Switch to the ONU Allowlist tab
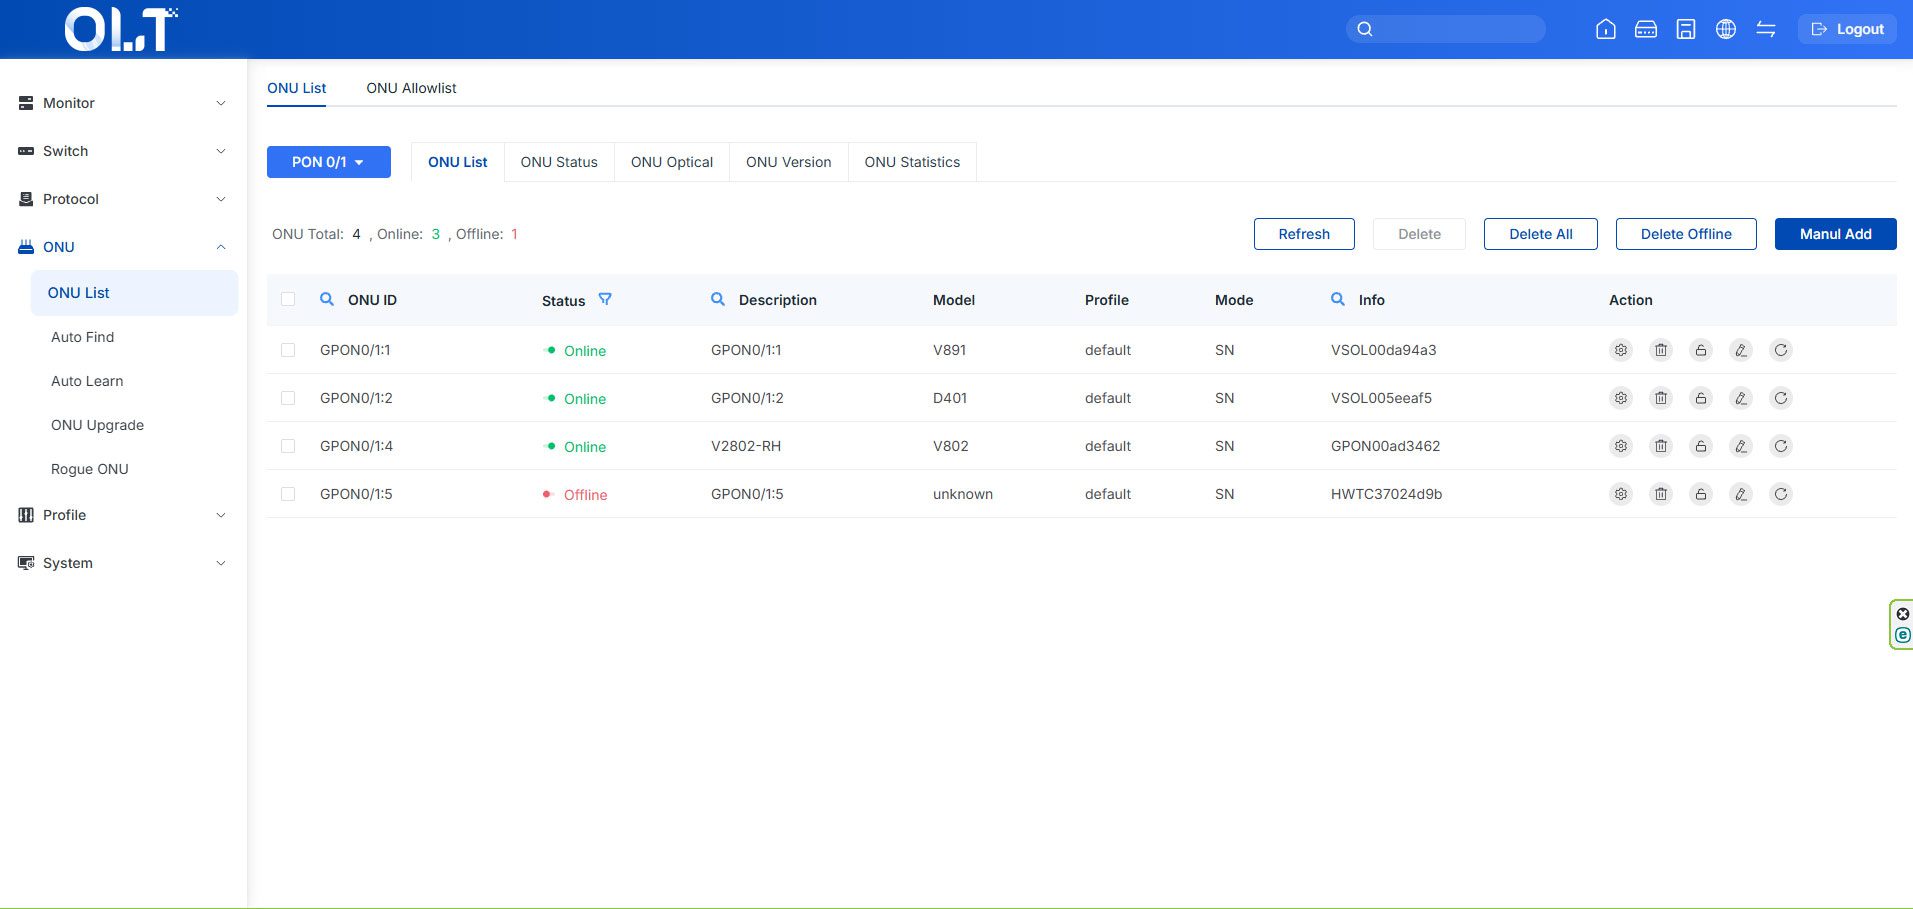The image size is (1913, 909). tap(411, 88)
